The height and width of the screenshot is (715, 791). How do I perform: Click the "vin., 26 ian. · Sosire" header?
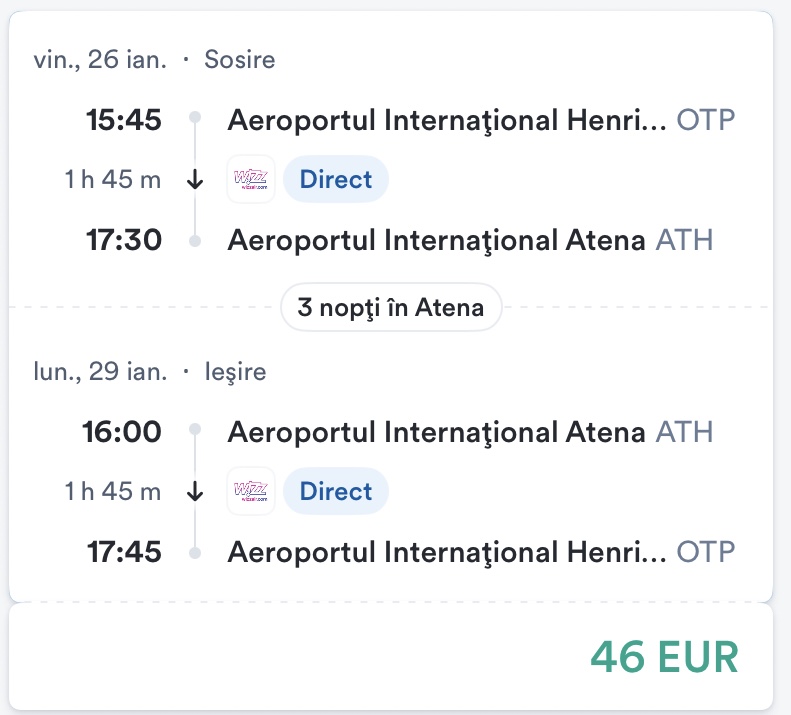(x=154, y=60)
